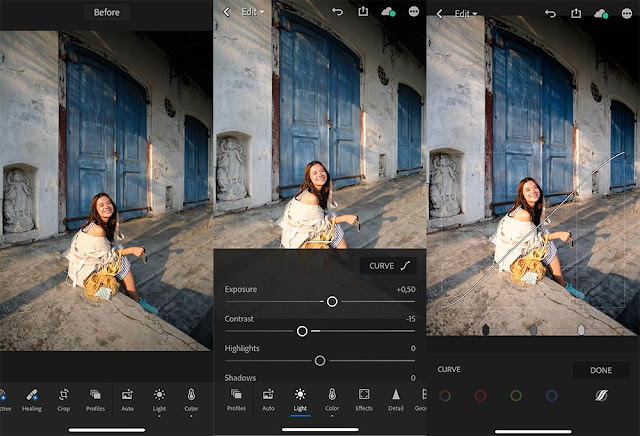Adjust the Highlights slider handle
Viewport: 640px width, 436px height.
(x=320, y=360)
